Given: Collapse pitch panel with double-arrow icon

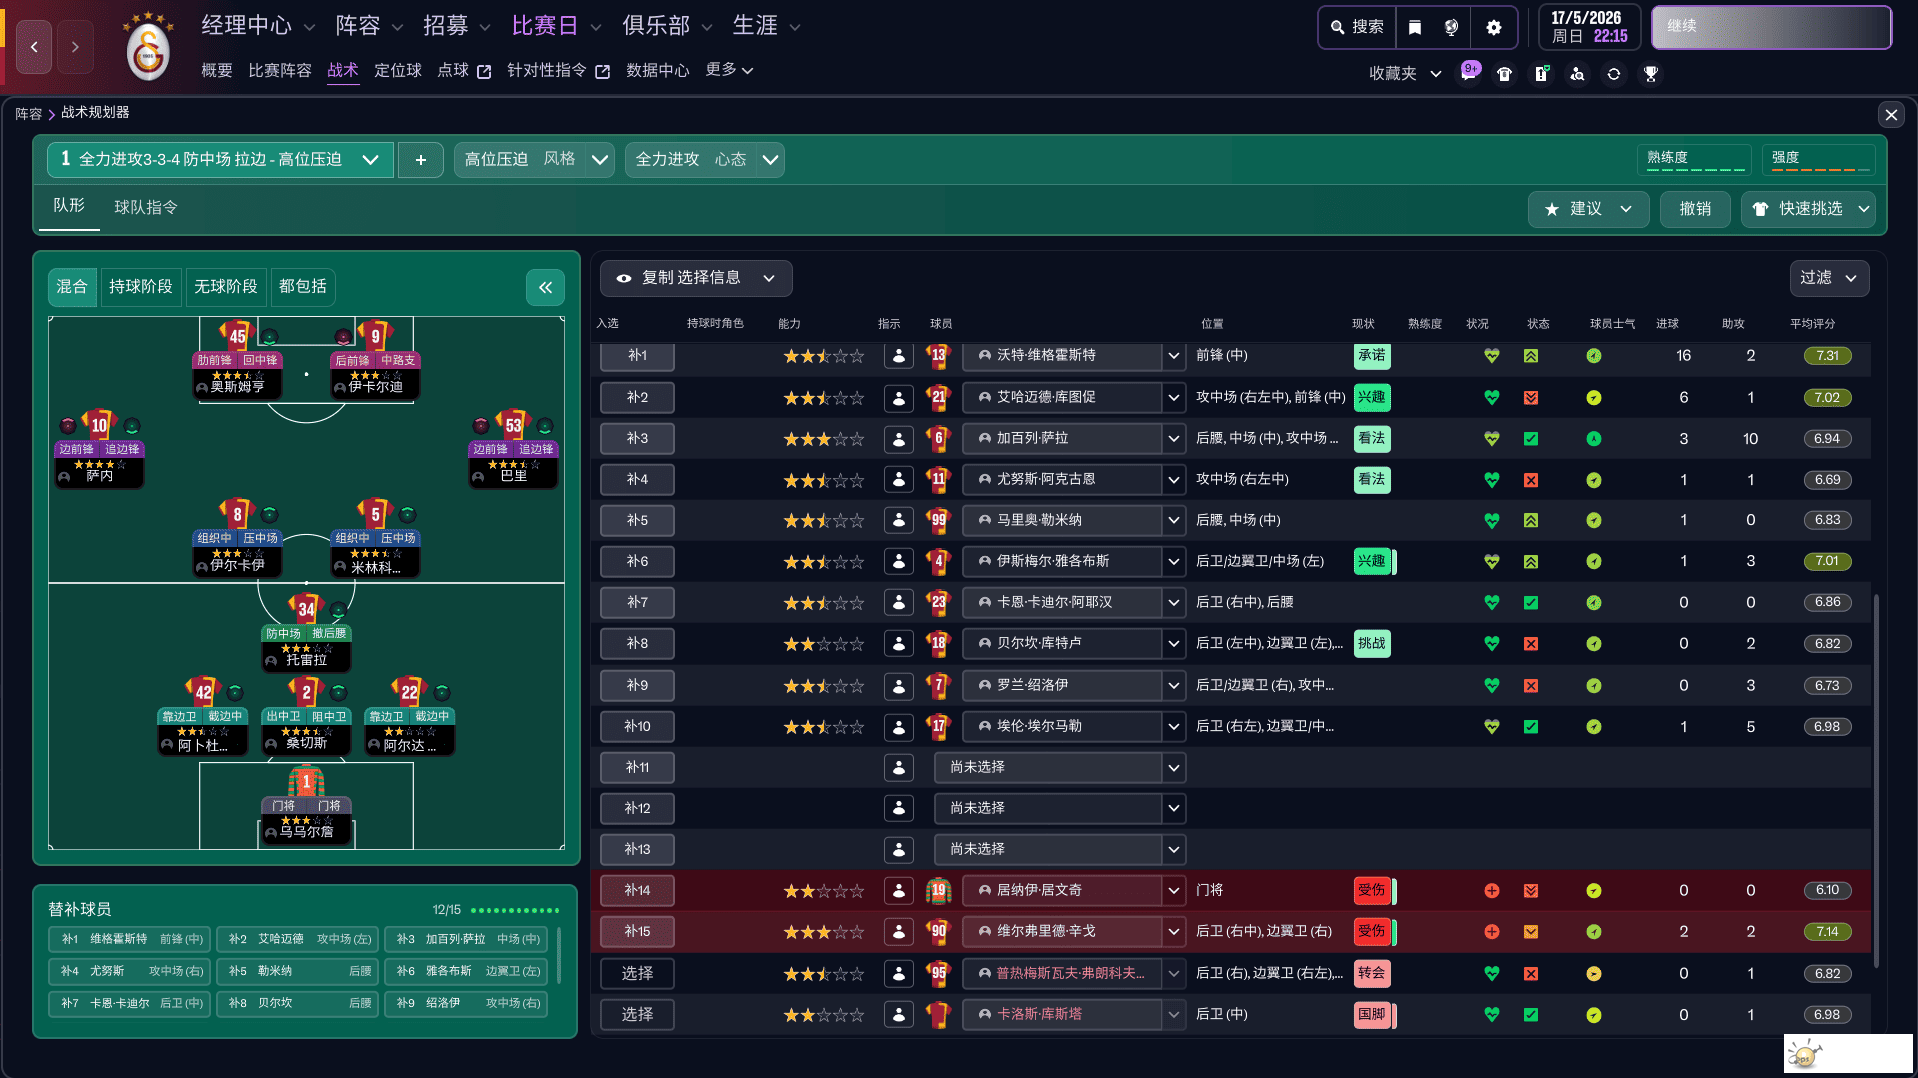Looking at the screenshot, I should tap(545, 288).
